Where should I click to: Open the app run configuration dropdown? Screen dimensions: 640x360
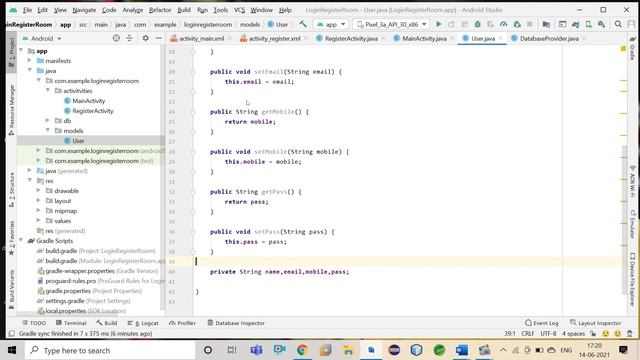(331, 24)
